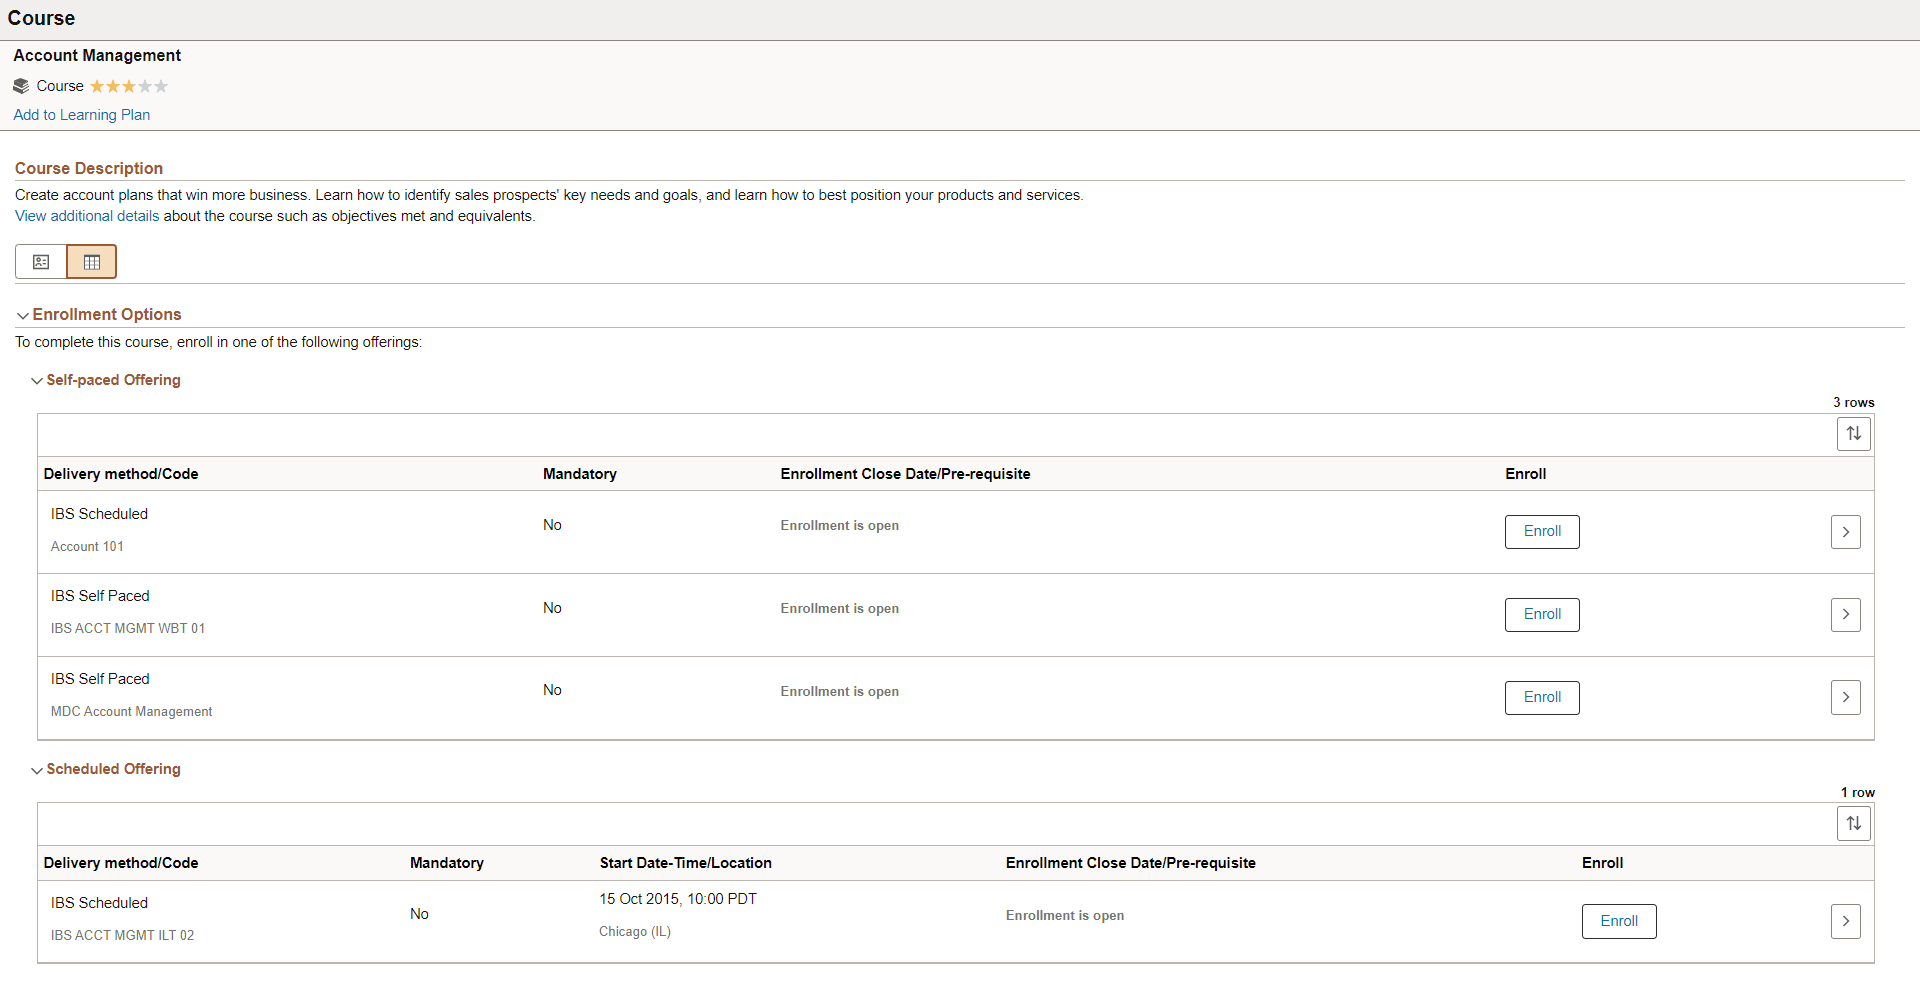This screenshot has width=1920, height=988.
Task: Add this course to Learning Plan
Action: [81, 114]
